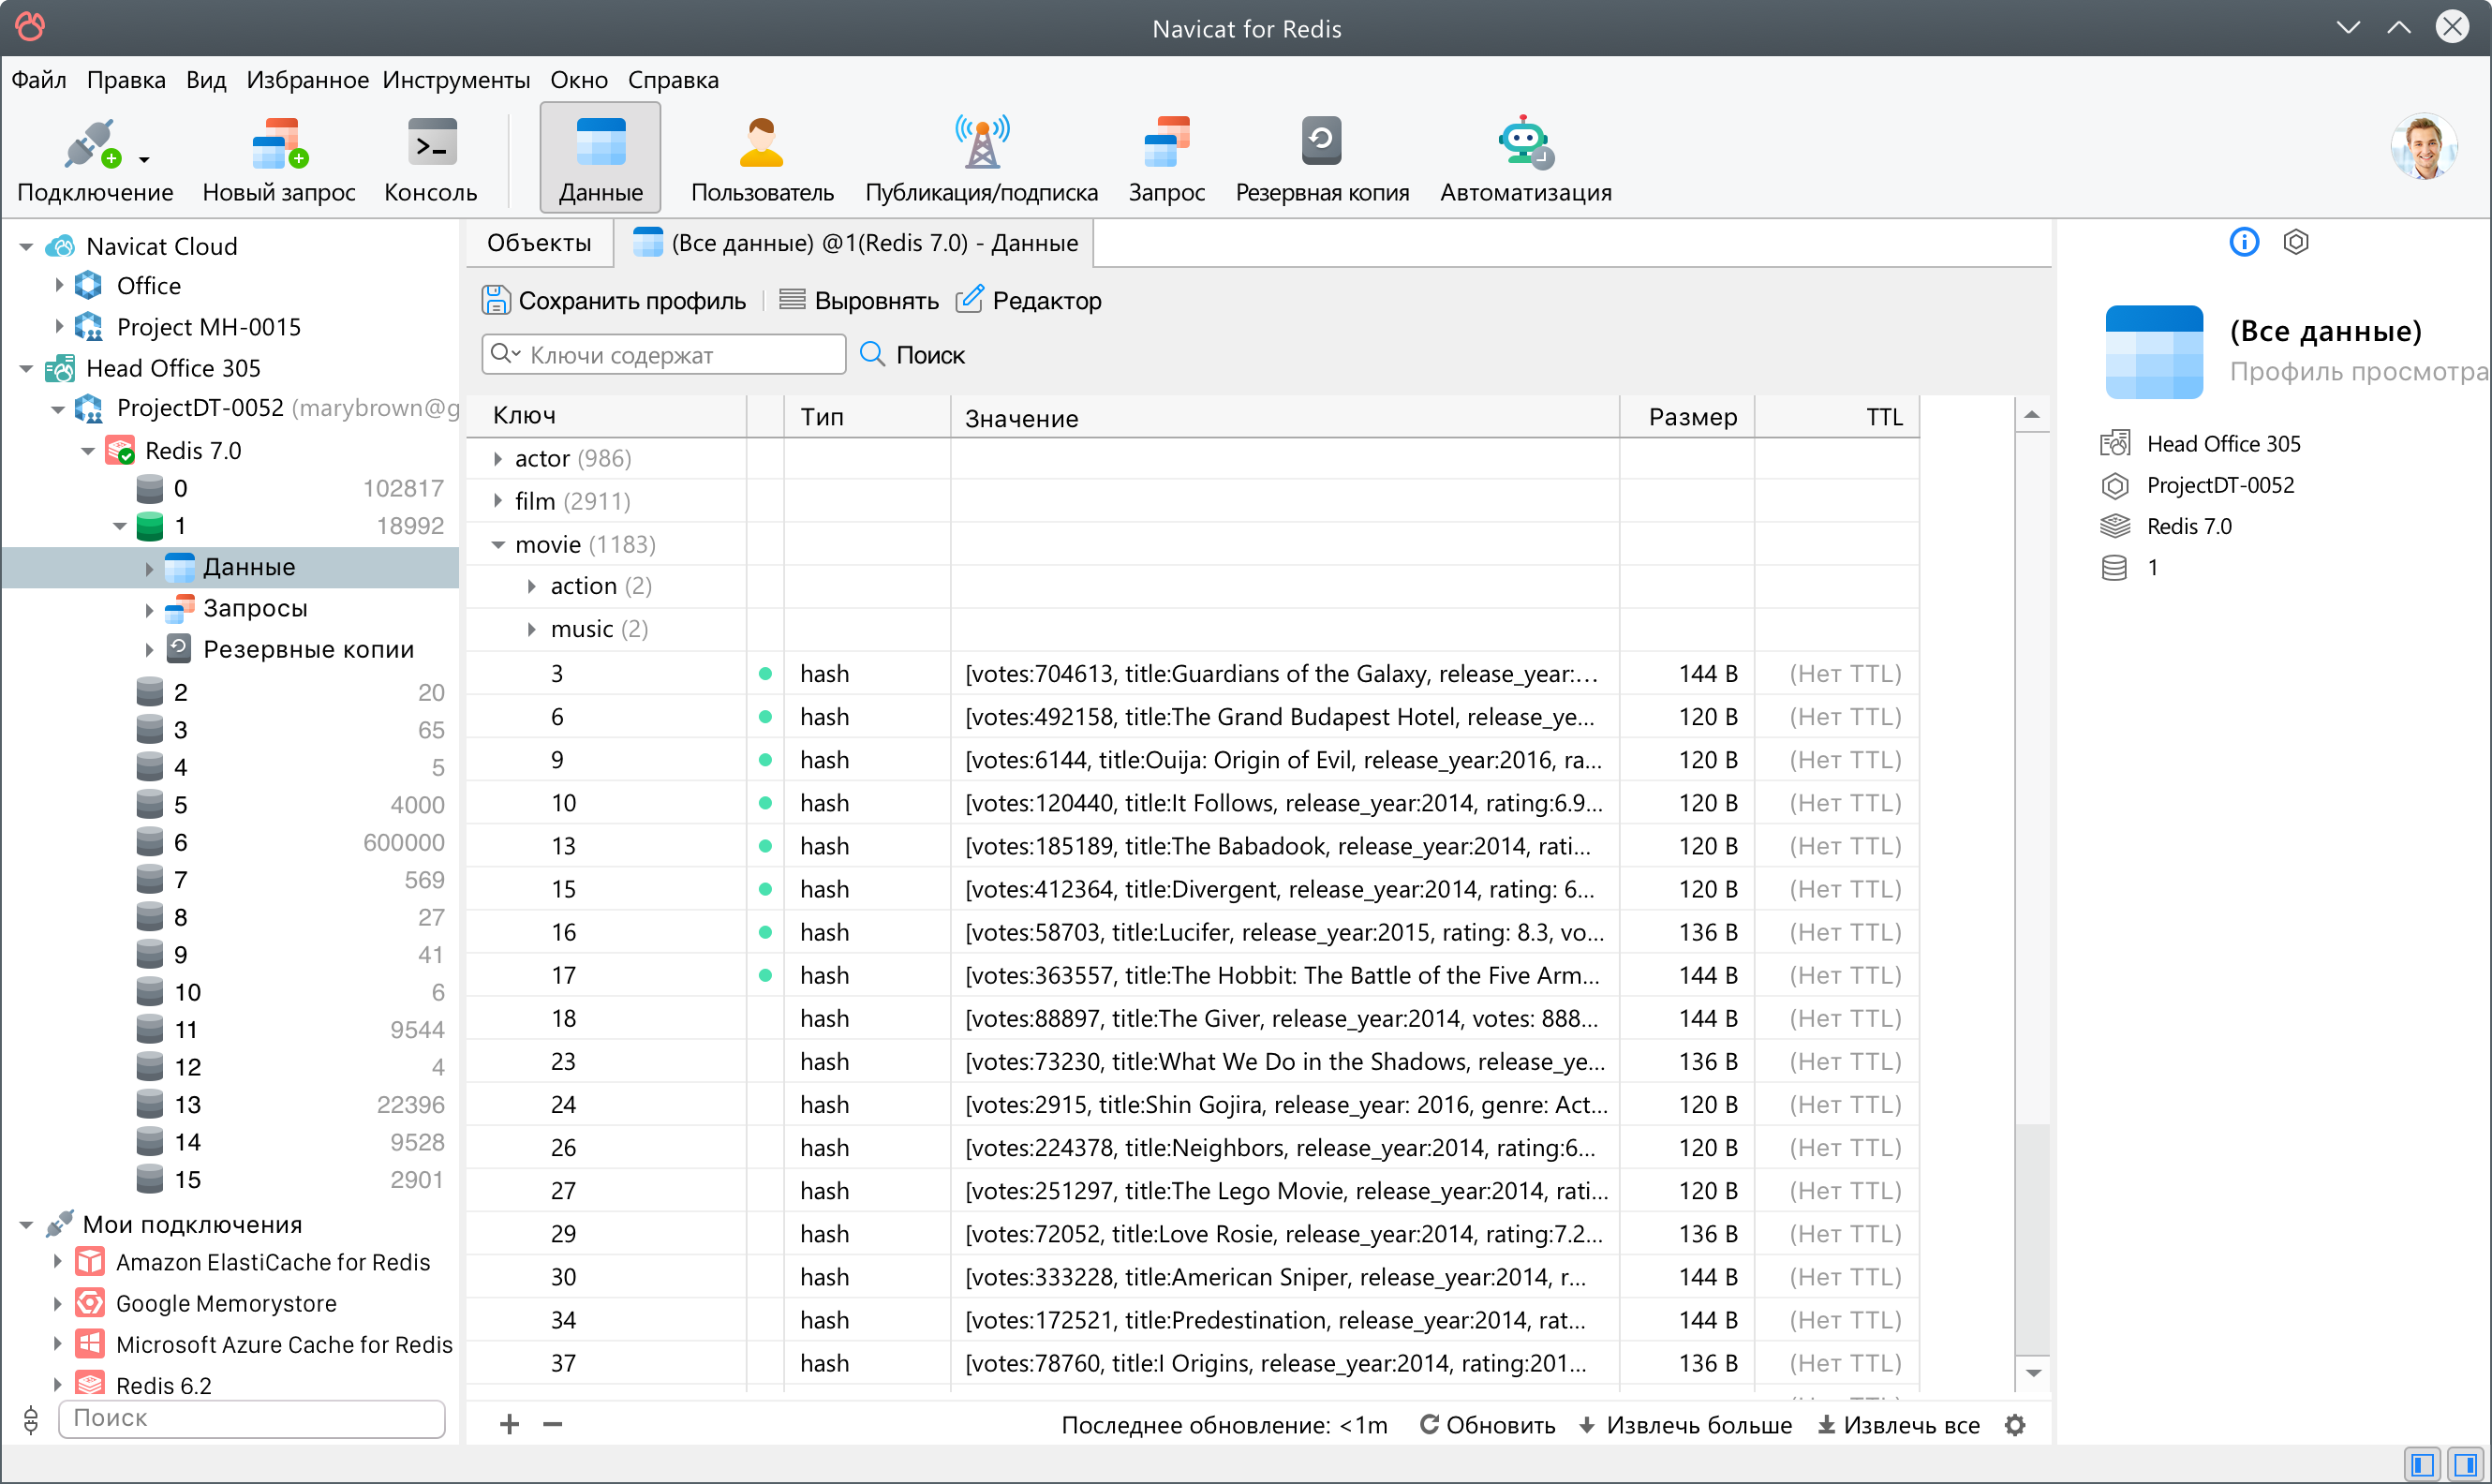Click Извлечь больше fetch more
Image resolution: width=2492 pixels, height=1484 pixels.
click(1685, 1425)
